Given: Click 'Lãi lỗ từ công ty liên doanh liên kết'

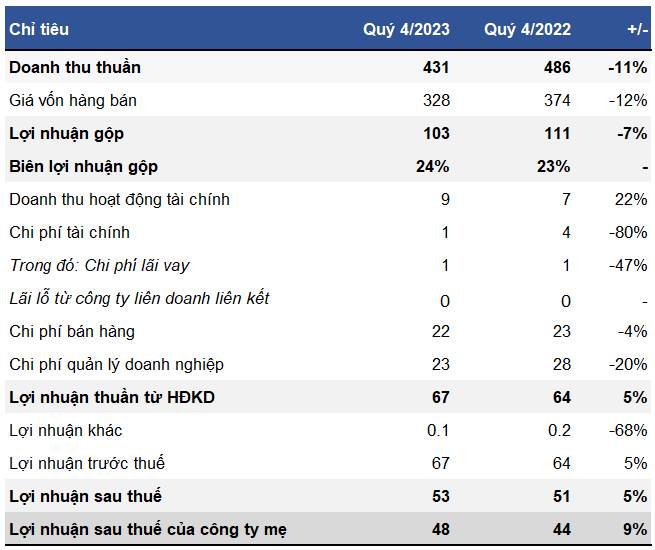Looking at the screenshot, I should point(139,299).
